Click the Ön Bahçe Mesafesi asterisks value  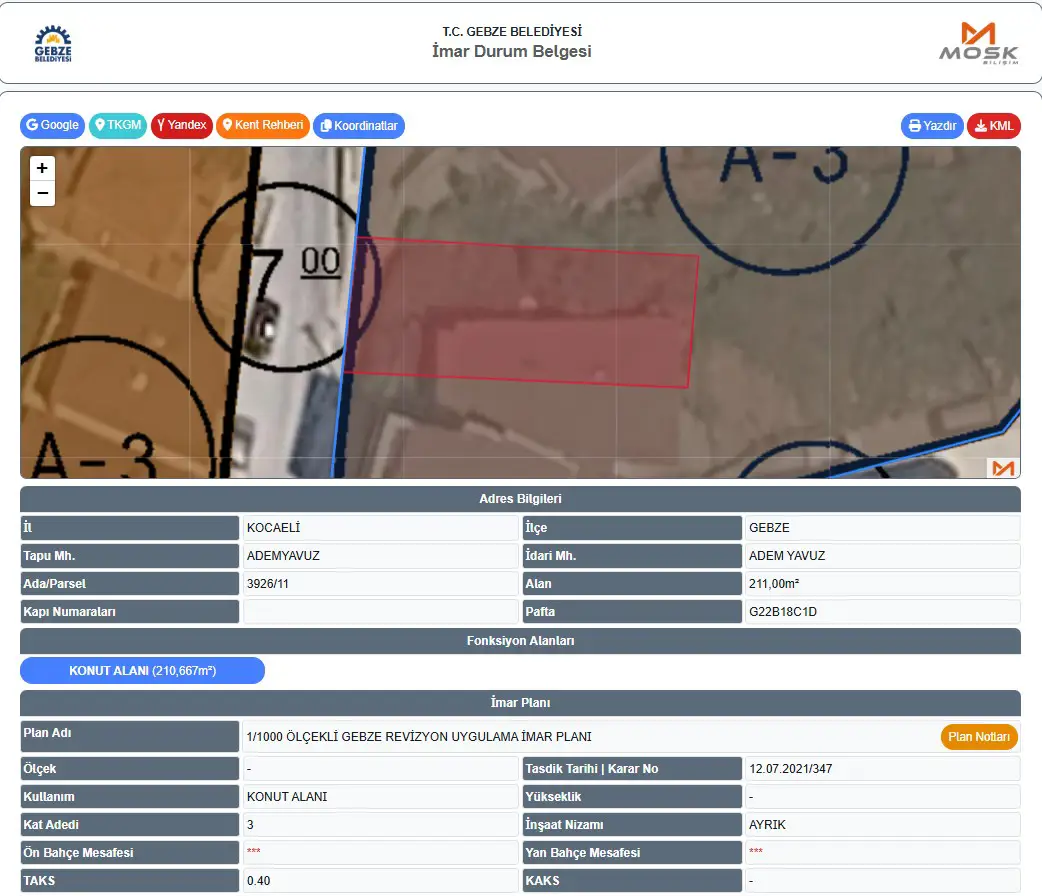[x=253, y=851]
